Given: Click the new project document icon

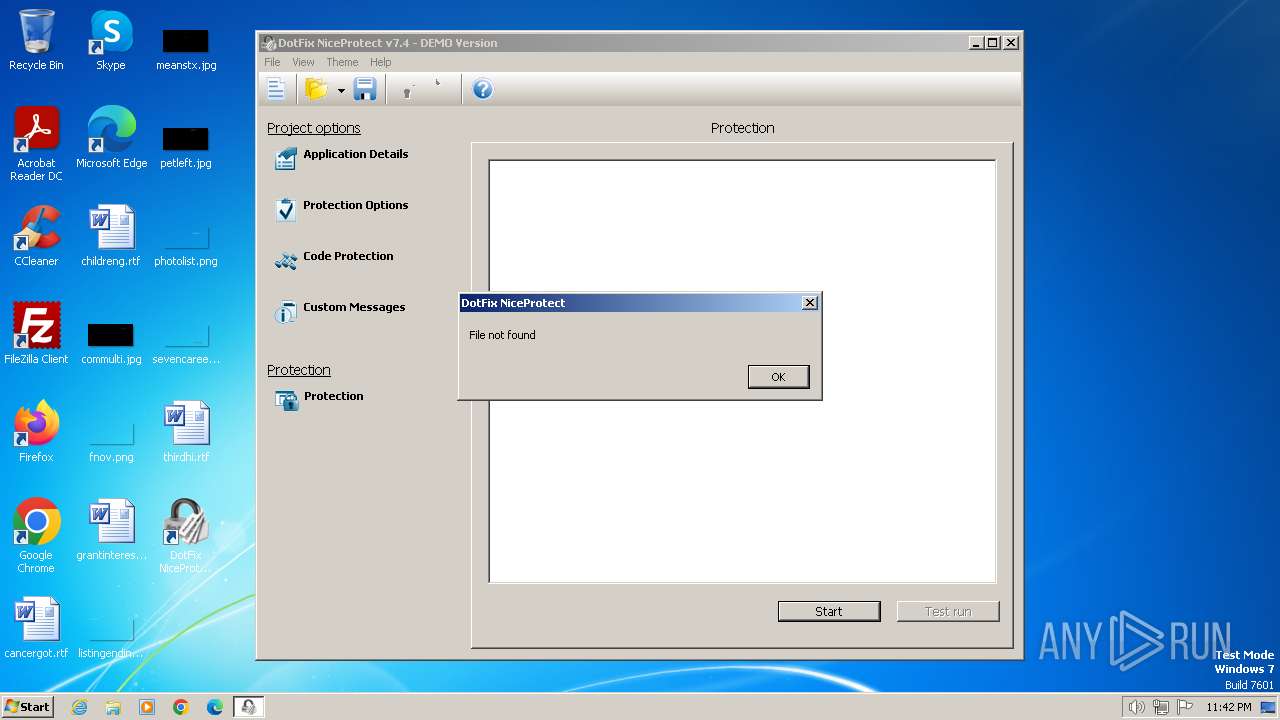Looking at the screenshot, I should click(x=277, y=90).
